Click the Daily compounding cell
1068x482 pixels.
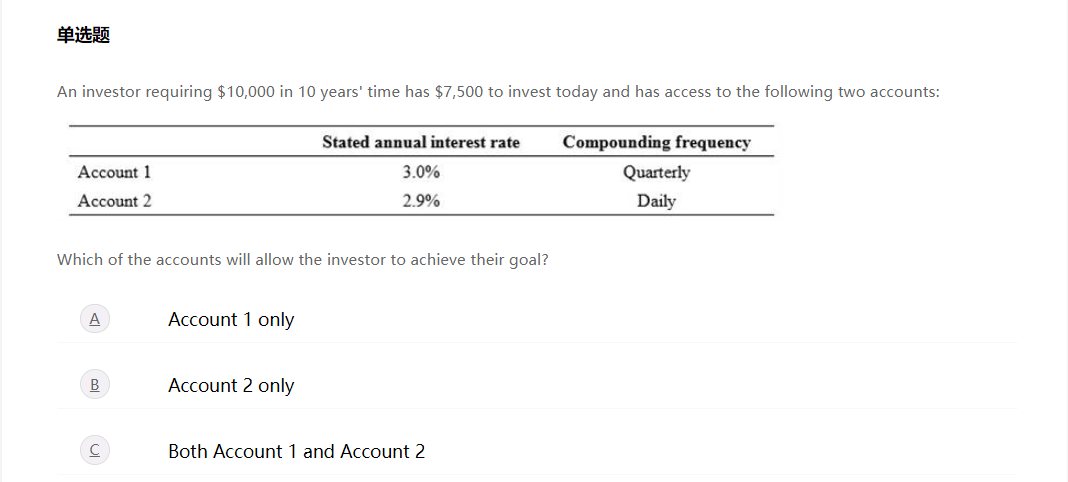[x=656, y=201]
